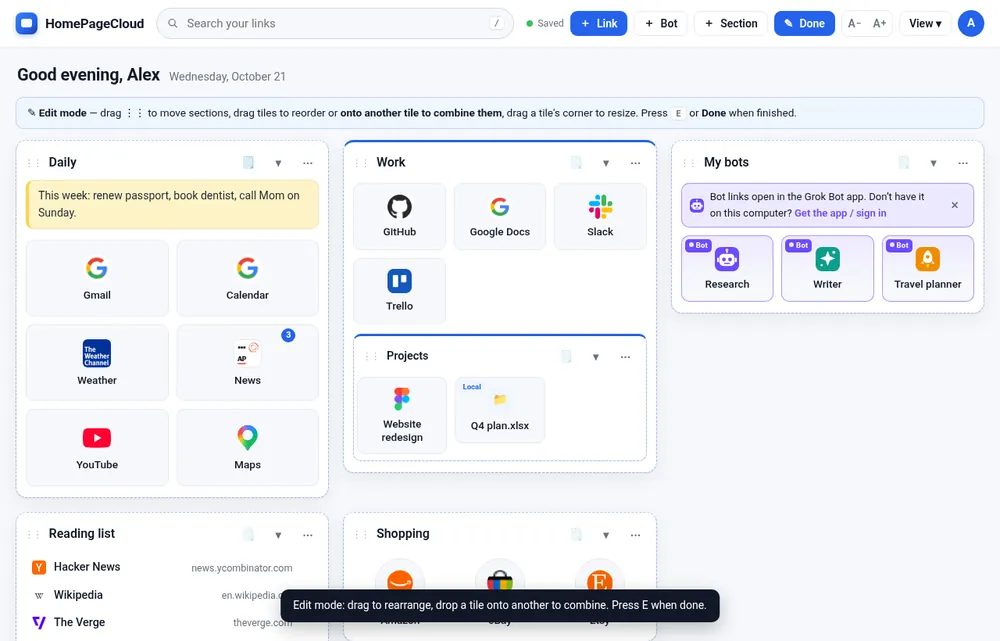Collapse the Reading list section
Image resolution: width=1000 pixels, height=641 pixels.
point(278,535)
